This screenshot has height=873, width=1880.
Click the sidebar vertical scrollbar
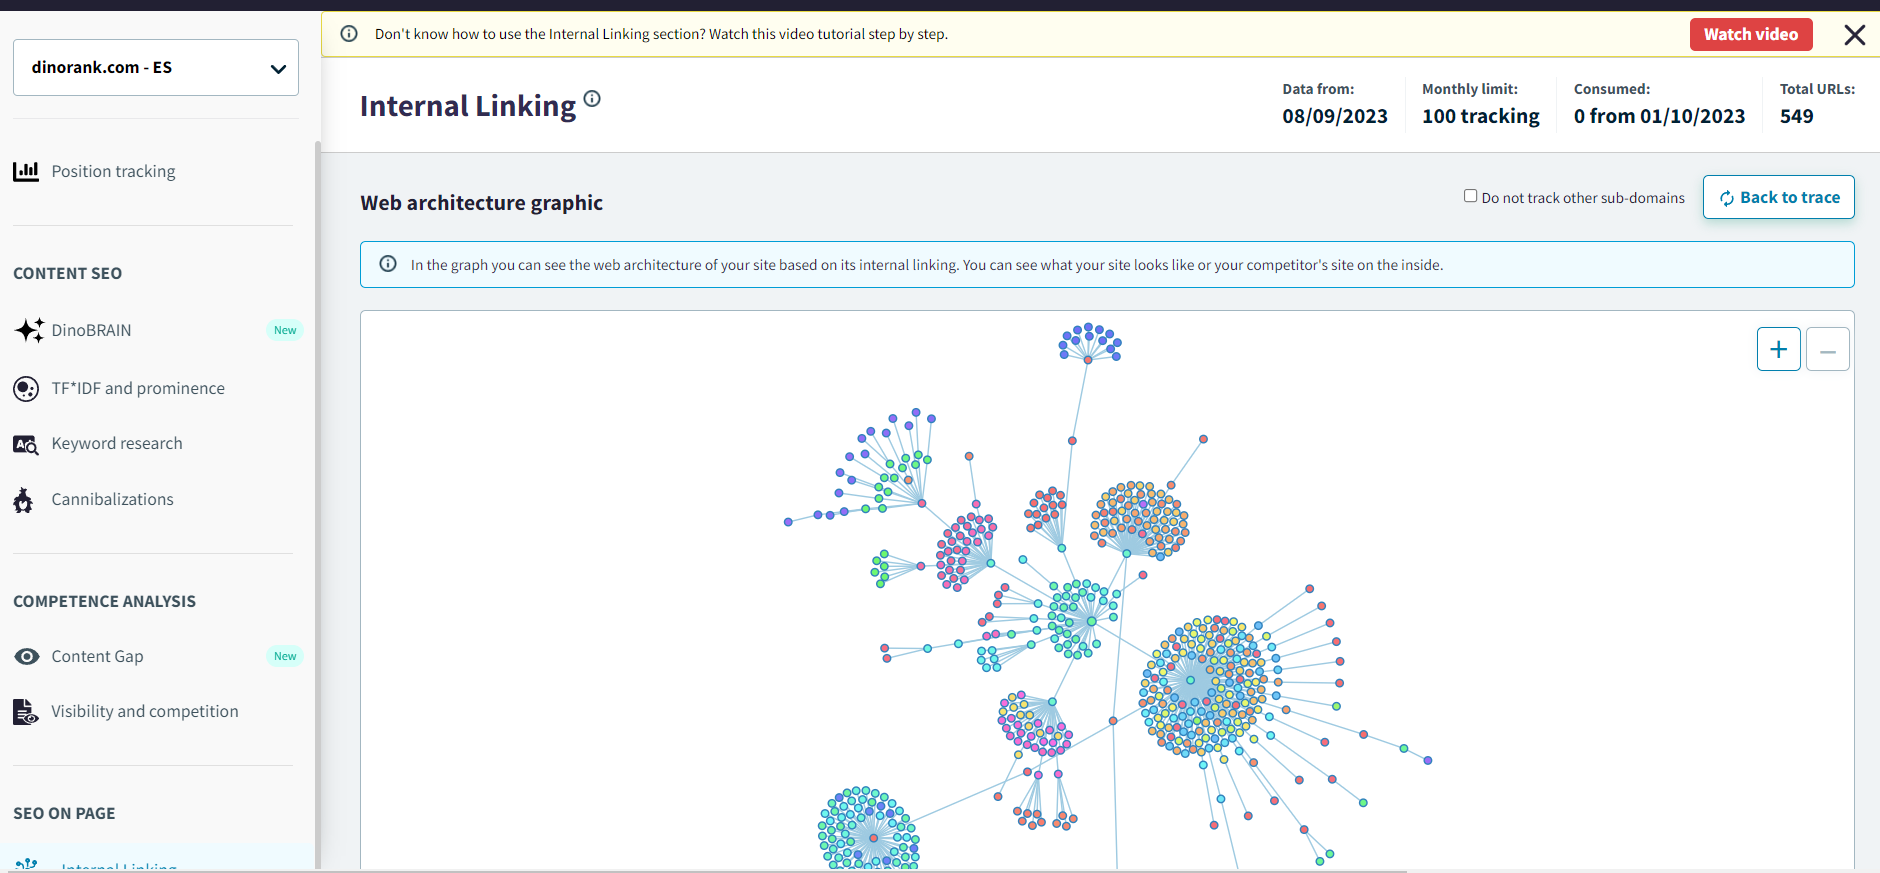click(x=318, y=500)
